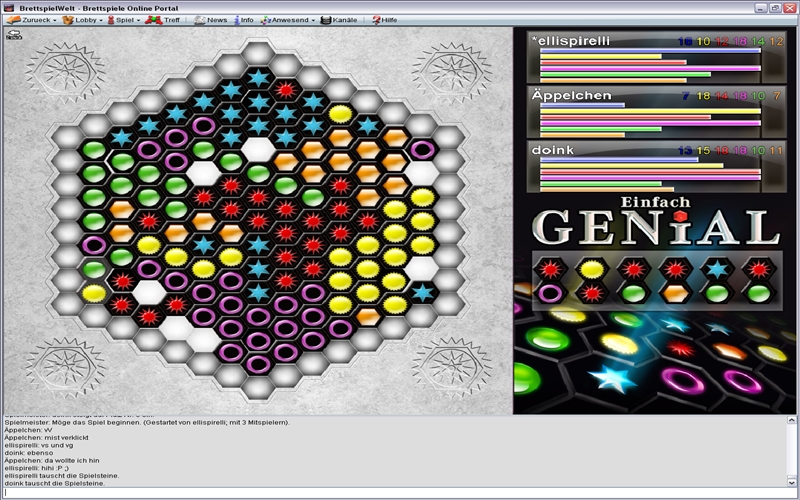Click chat line 'doink: ebenso'

click(x=29, y=453)
